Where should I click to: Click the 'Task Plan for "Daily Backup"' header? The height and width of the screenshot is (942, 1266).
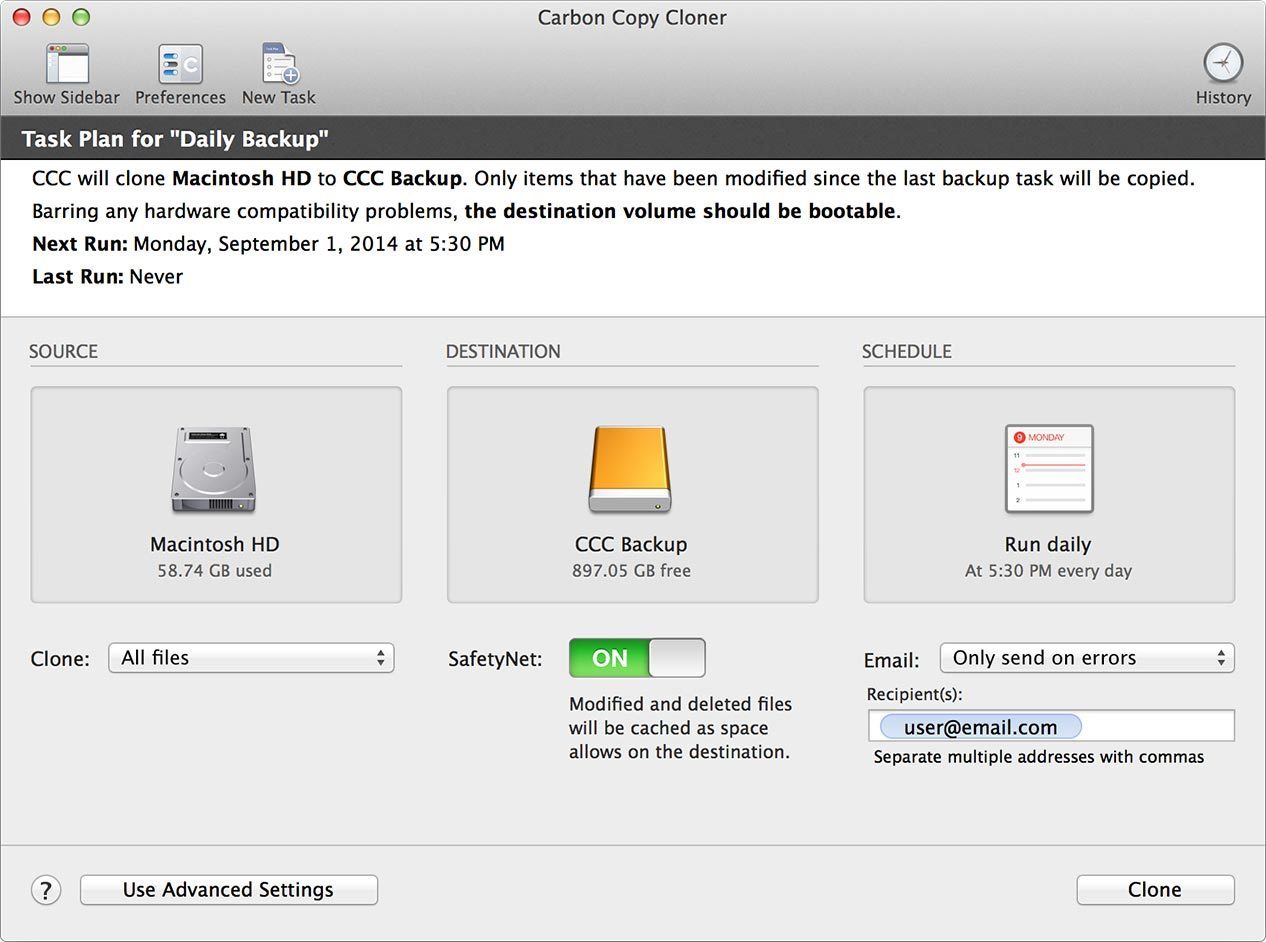176,139
